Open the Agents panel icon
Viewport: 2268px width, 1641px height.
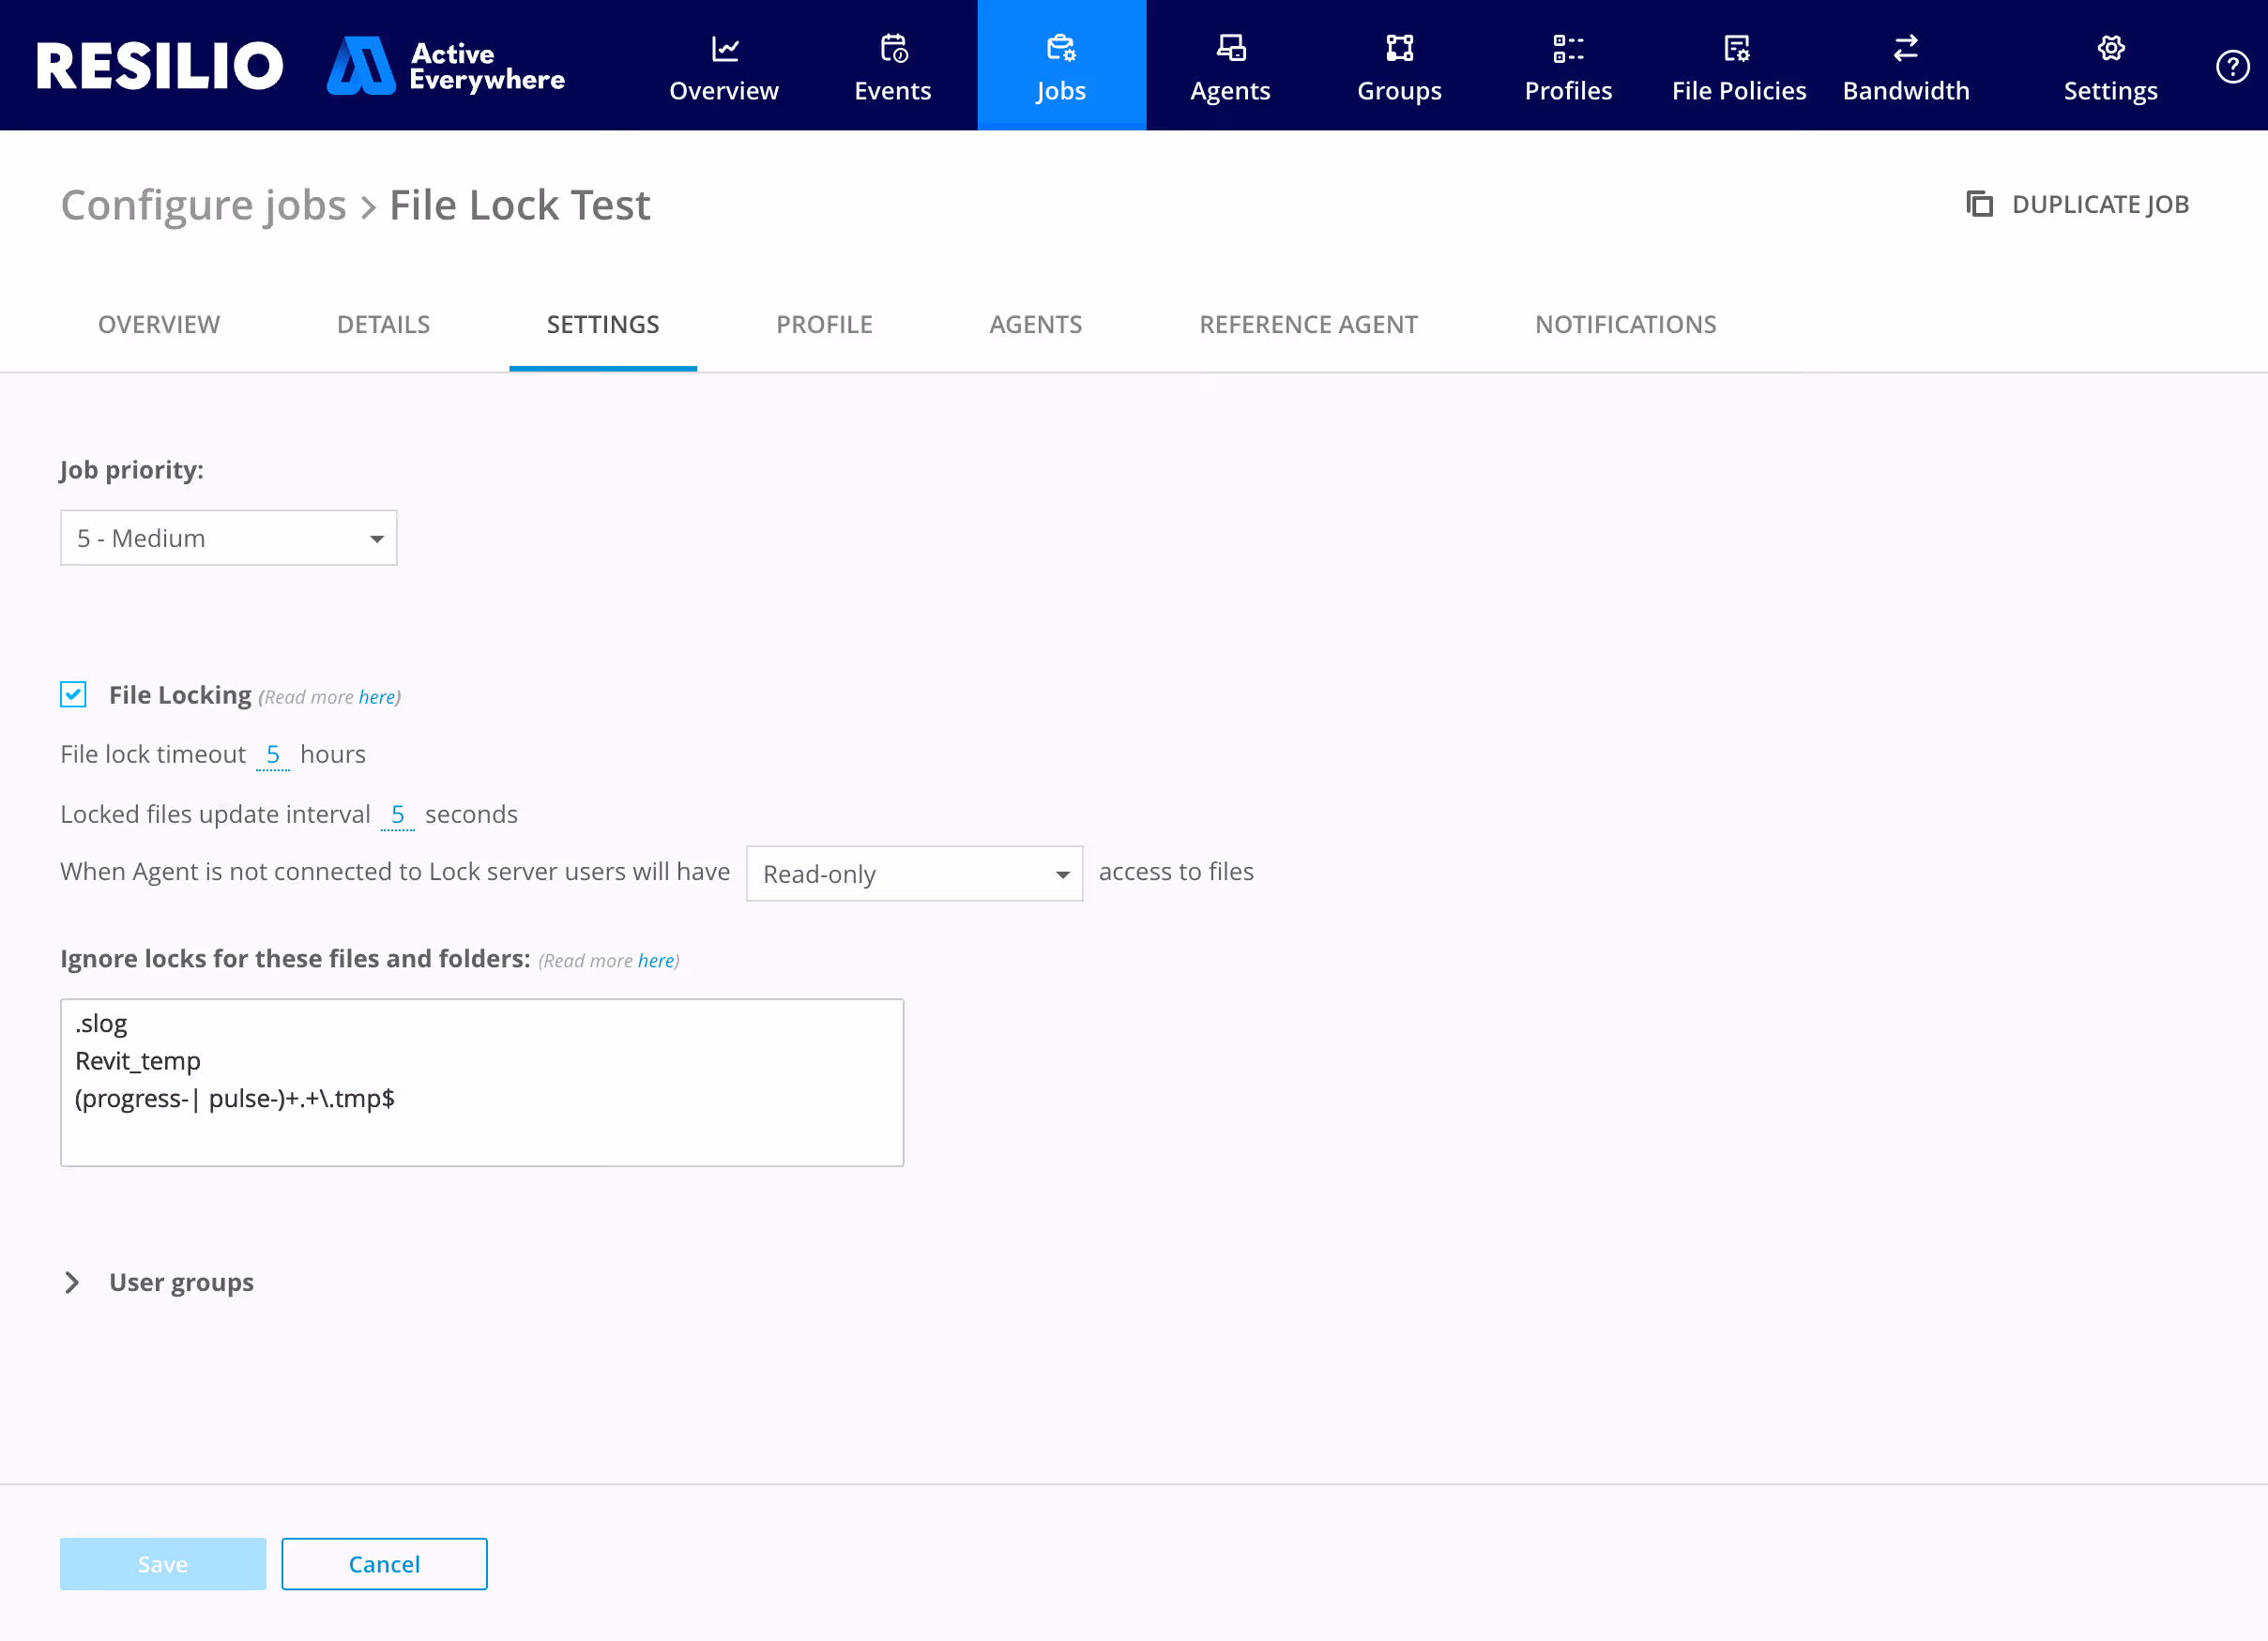pos(1230,48)
